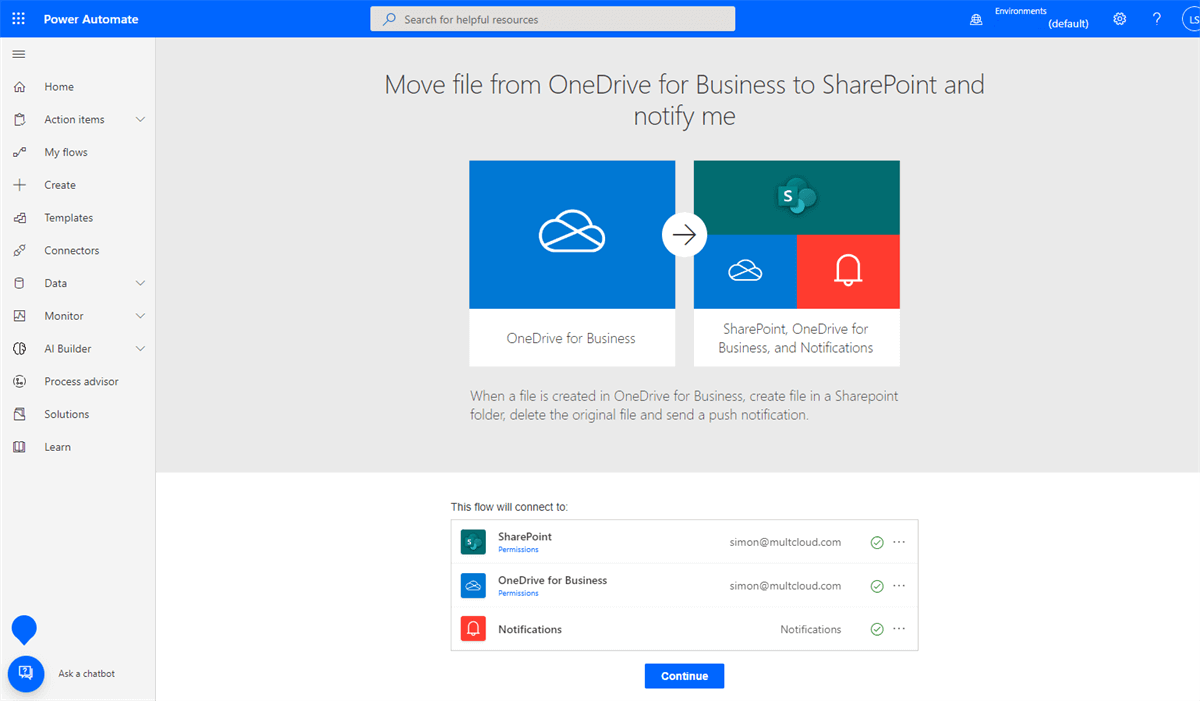Click the Process advisor icon
The height and width of the screenshot is (701, 1200).
tap(20, 381)
